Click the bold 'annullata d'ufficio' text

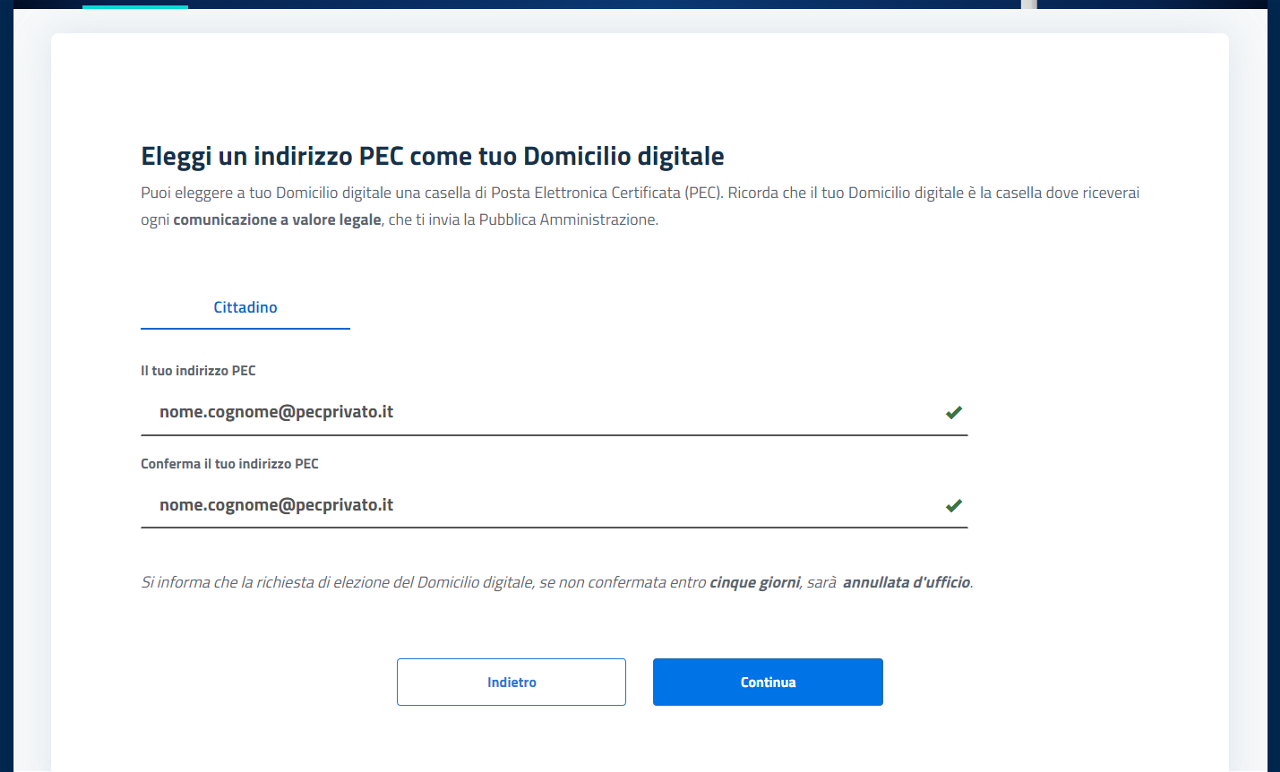point(906,582)
